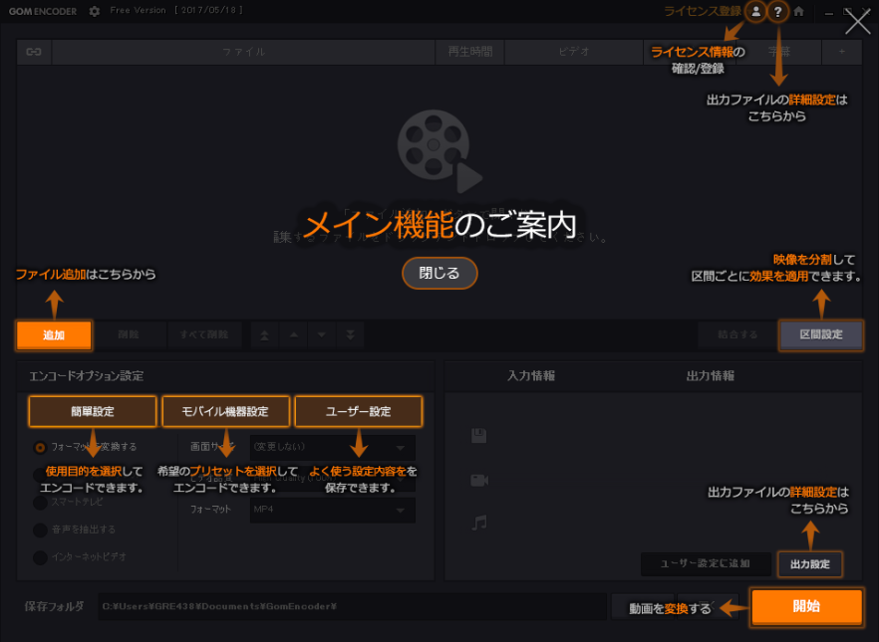
Task: Move the file to the bottom of the list
Action: 350,335
